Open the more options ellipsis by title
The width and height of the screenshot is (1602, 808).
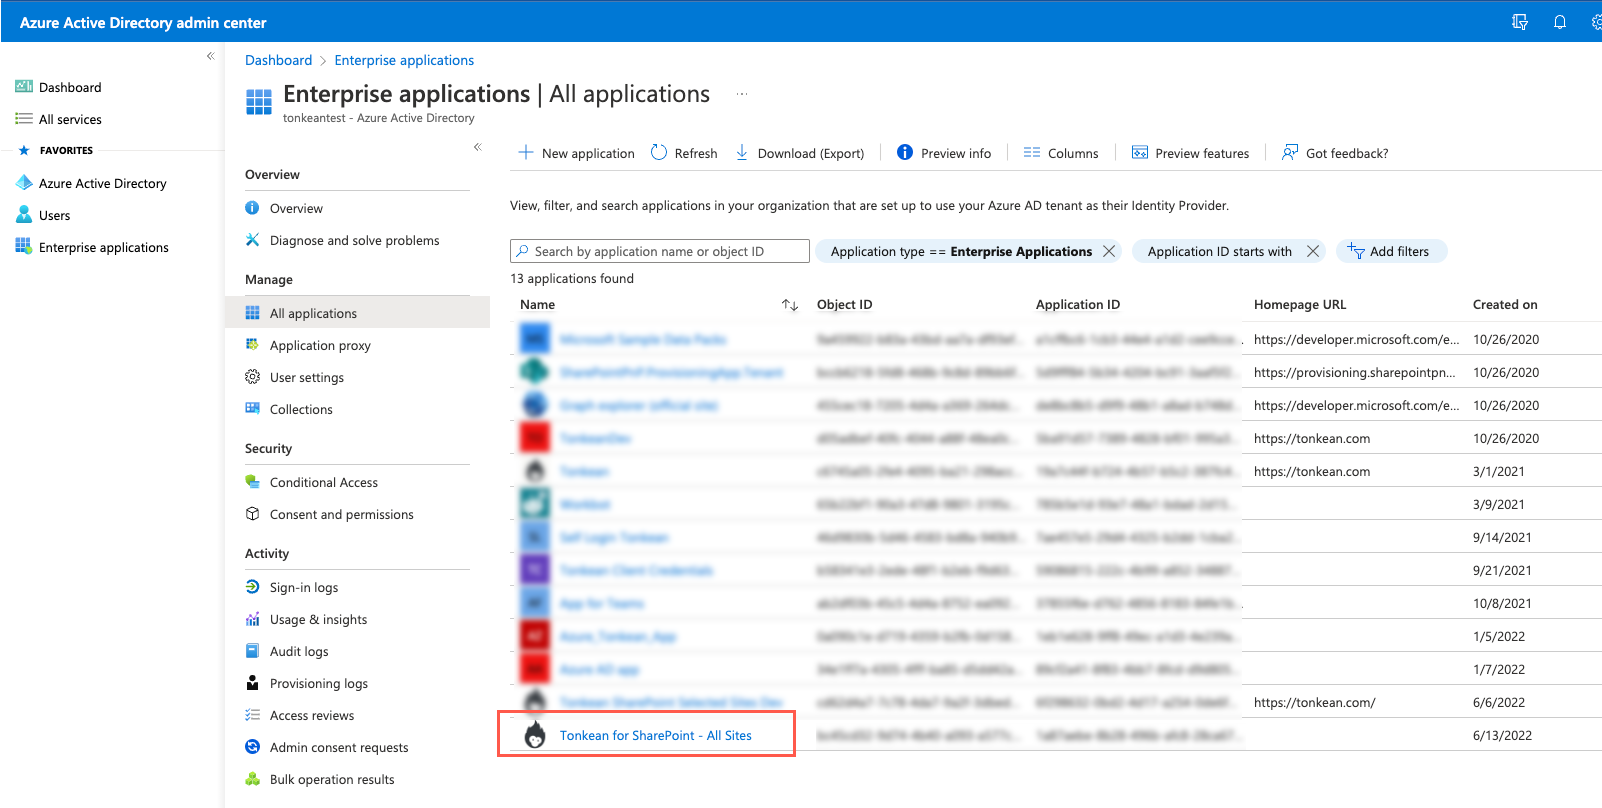pyautogui.click(x=742, y=94)
